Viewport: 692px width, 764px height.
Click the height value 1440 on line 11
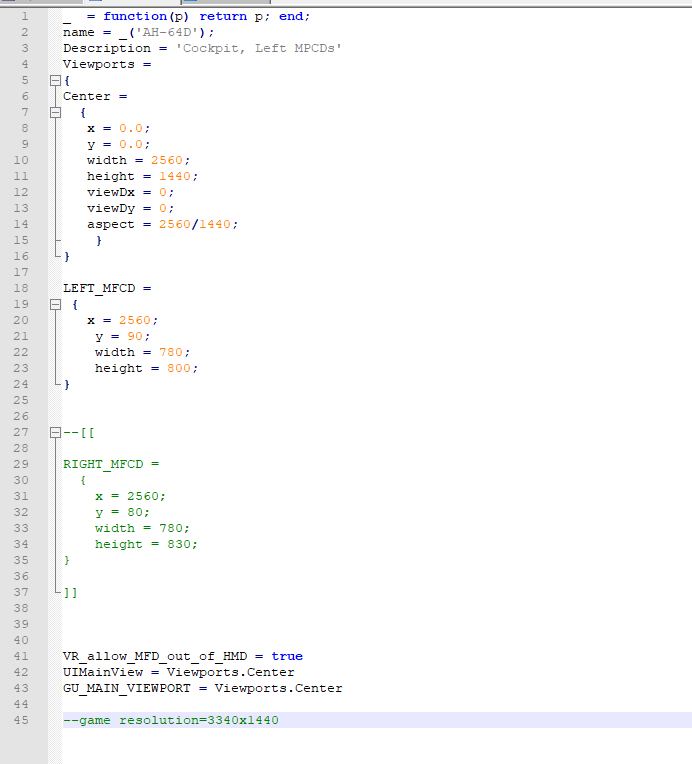(x=175, y=176)
